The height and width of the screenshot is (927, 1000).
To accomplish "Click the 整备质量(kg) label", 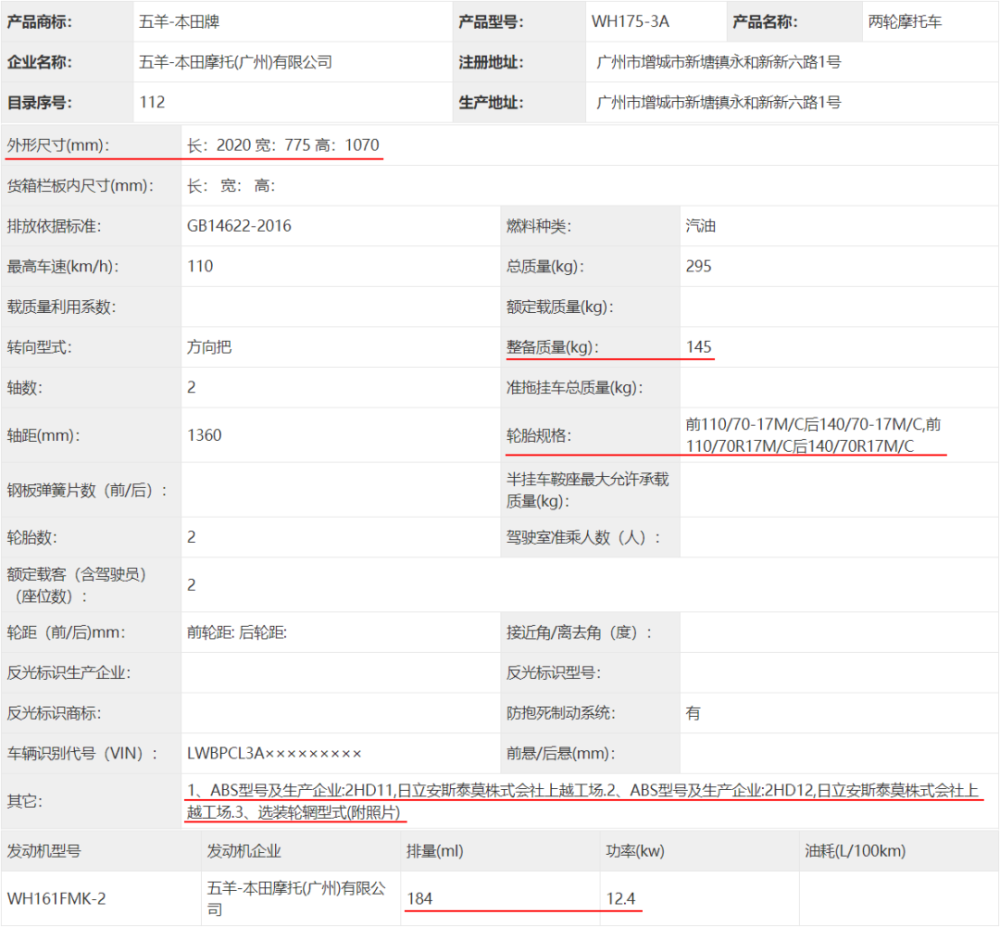I will tap(553, 347).
